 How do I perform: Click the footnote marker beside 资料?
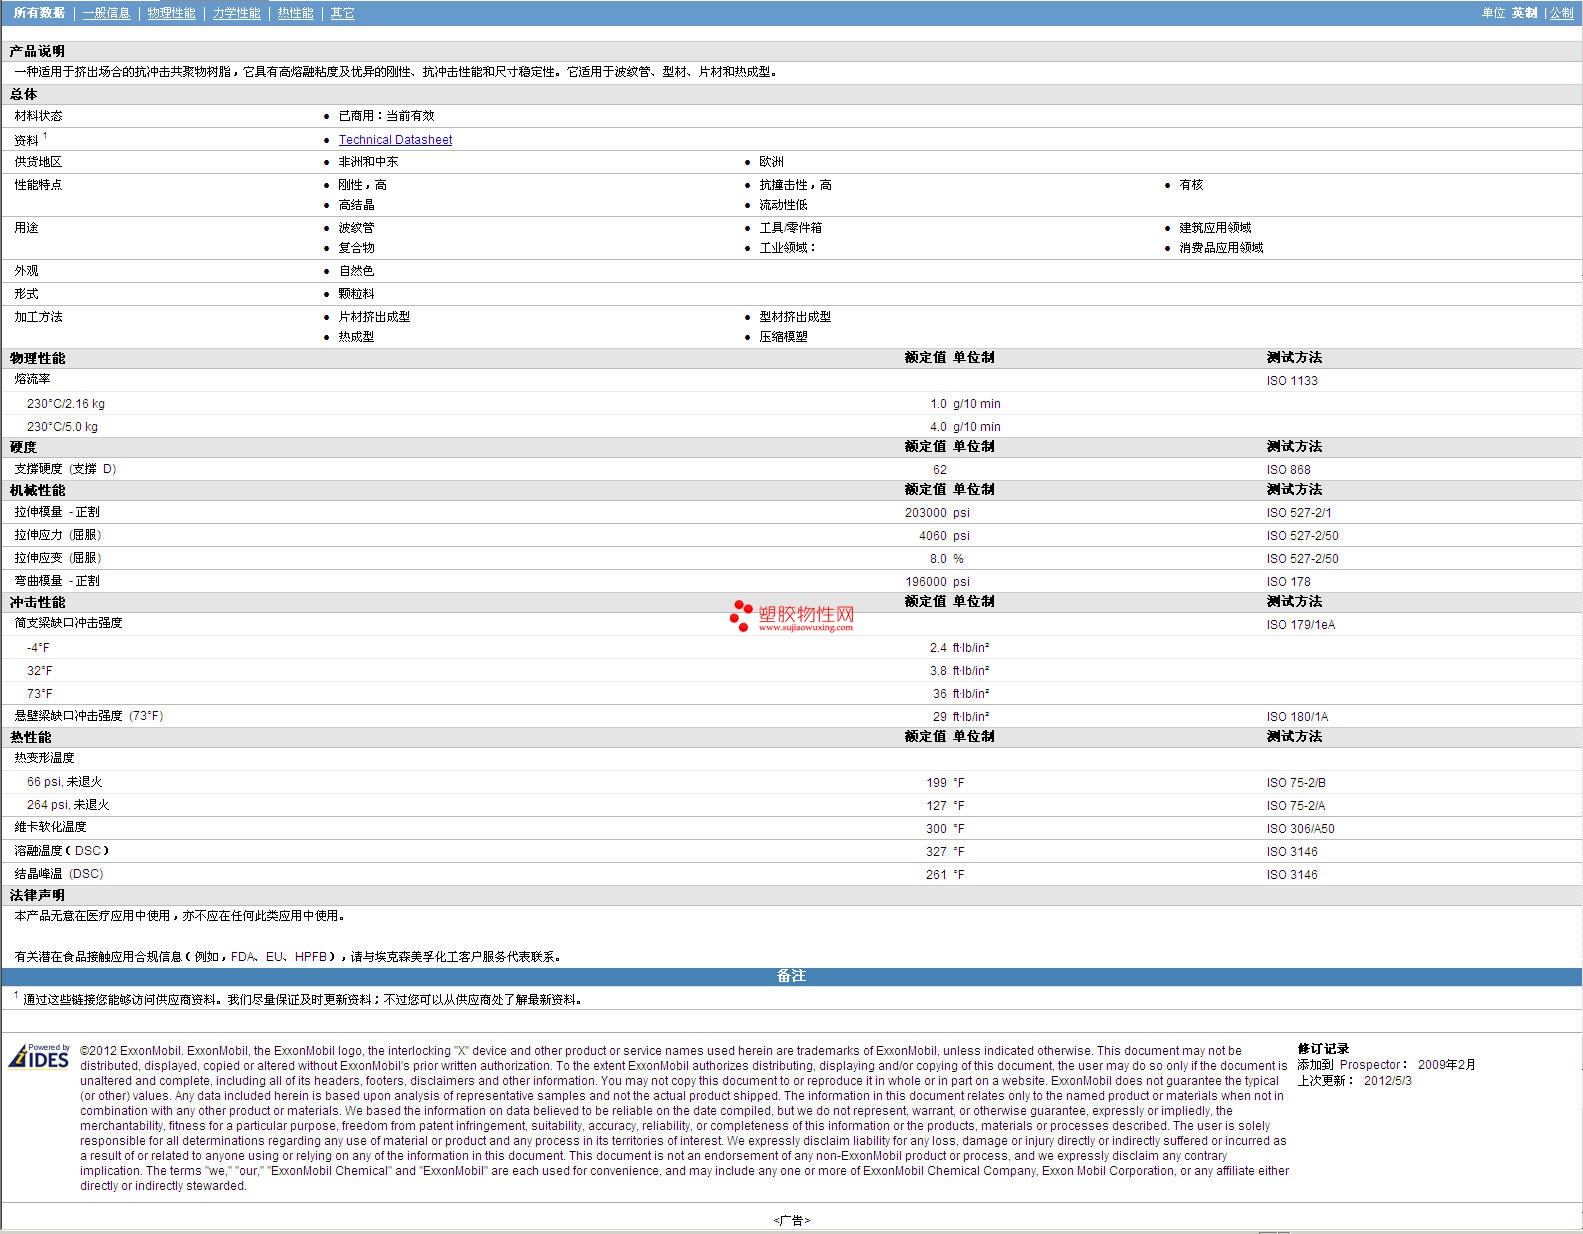tap(45, 136)
